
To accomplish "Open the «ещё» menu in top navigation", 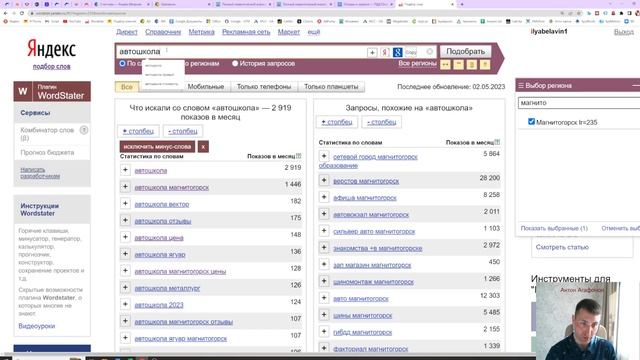I will (313, 32).
